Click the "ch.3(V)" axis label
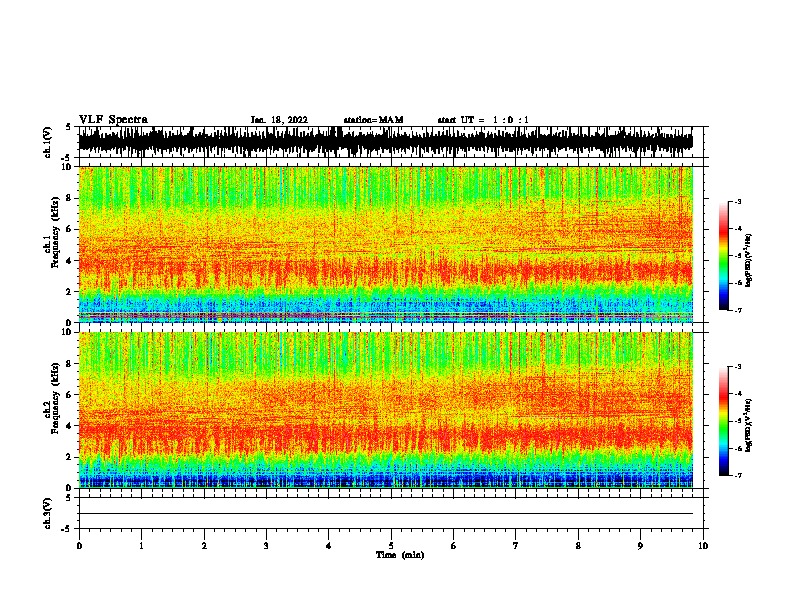 tap(48, 513)
